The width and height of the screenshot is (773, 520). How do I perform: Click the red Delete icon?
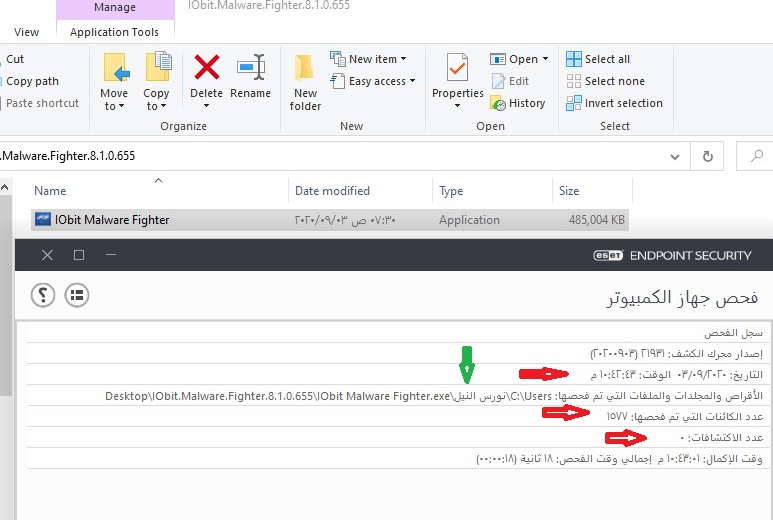coord(207,68)
